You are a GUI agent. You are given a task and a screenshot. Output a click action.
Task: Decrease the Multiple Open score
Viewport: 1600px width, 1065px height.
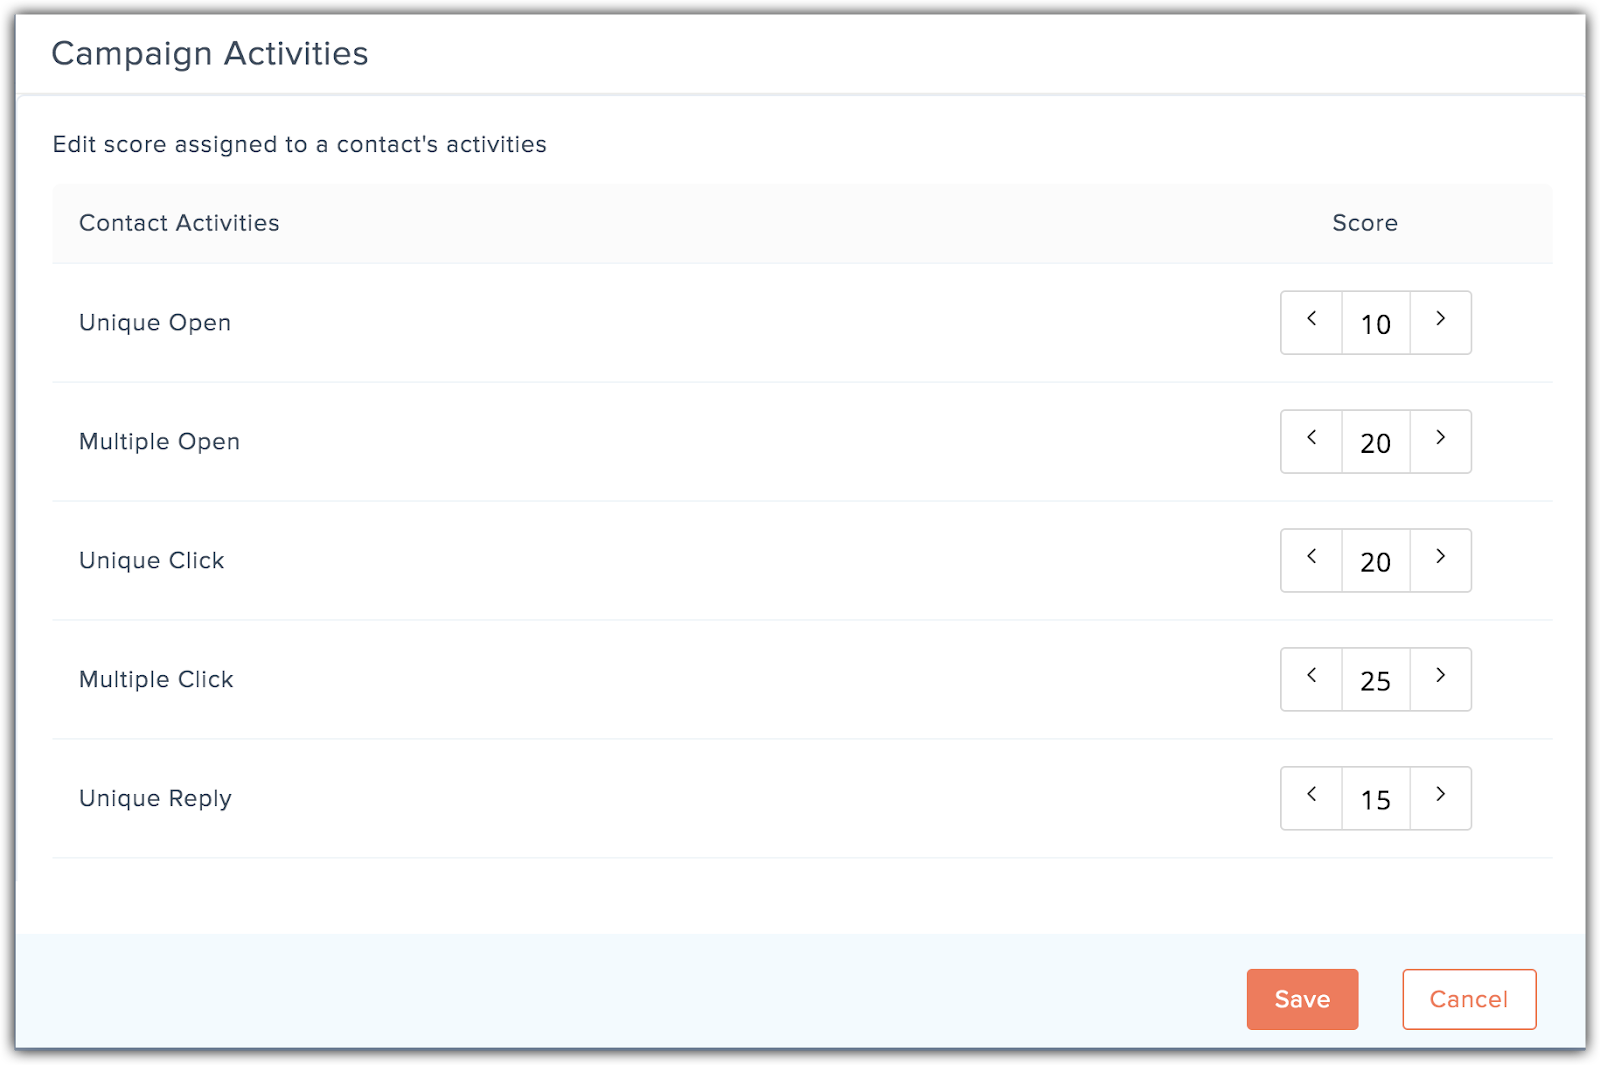[1311, 441]
